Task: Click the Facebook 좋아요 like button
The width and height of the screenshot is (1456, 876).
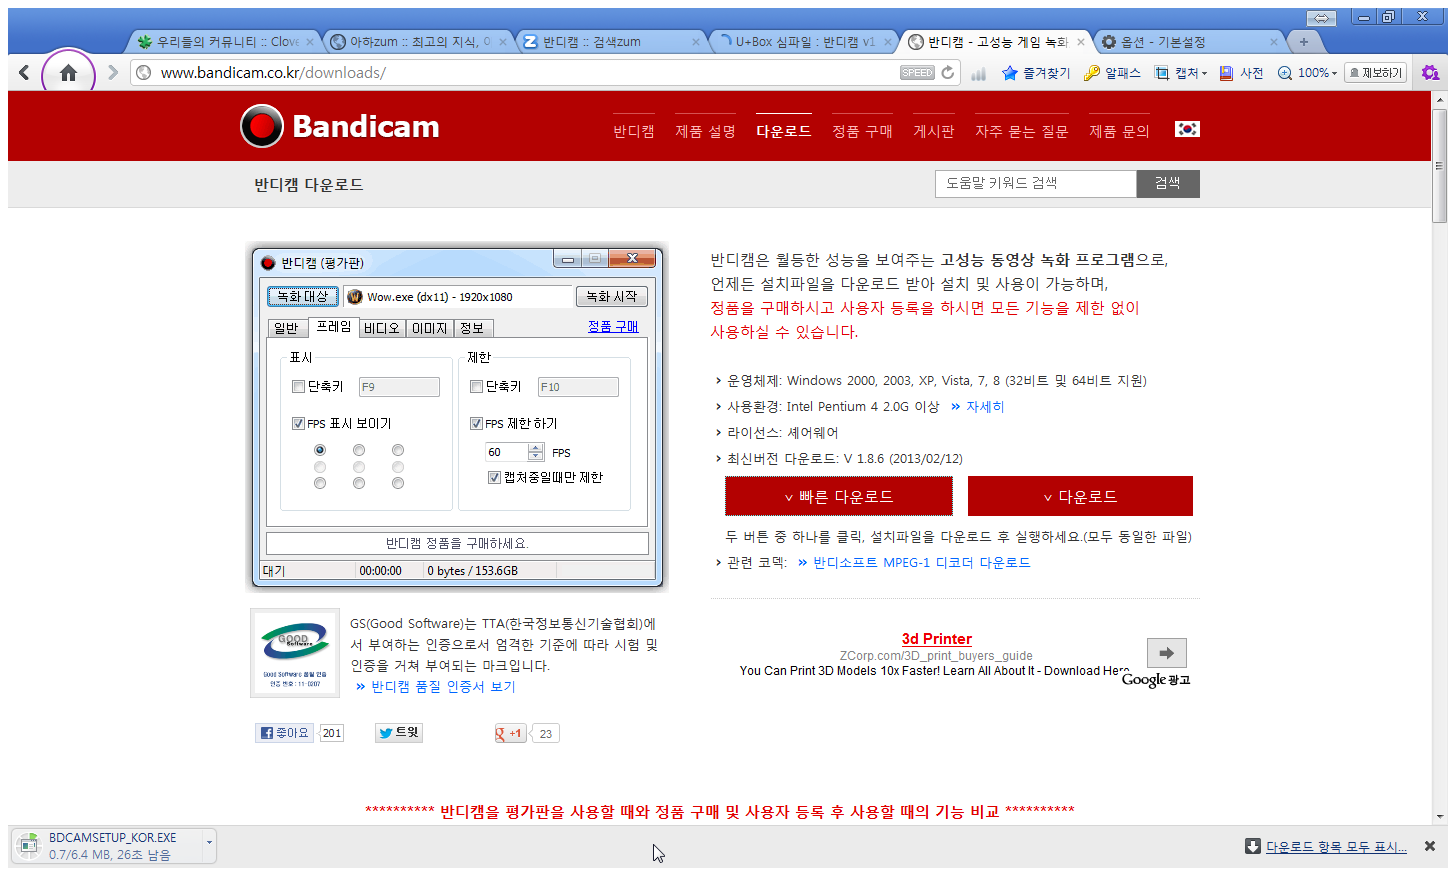Action: [285, 733]
